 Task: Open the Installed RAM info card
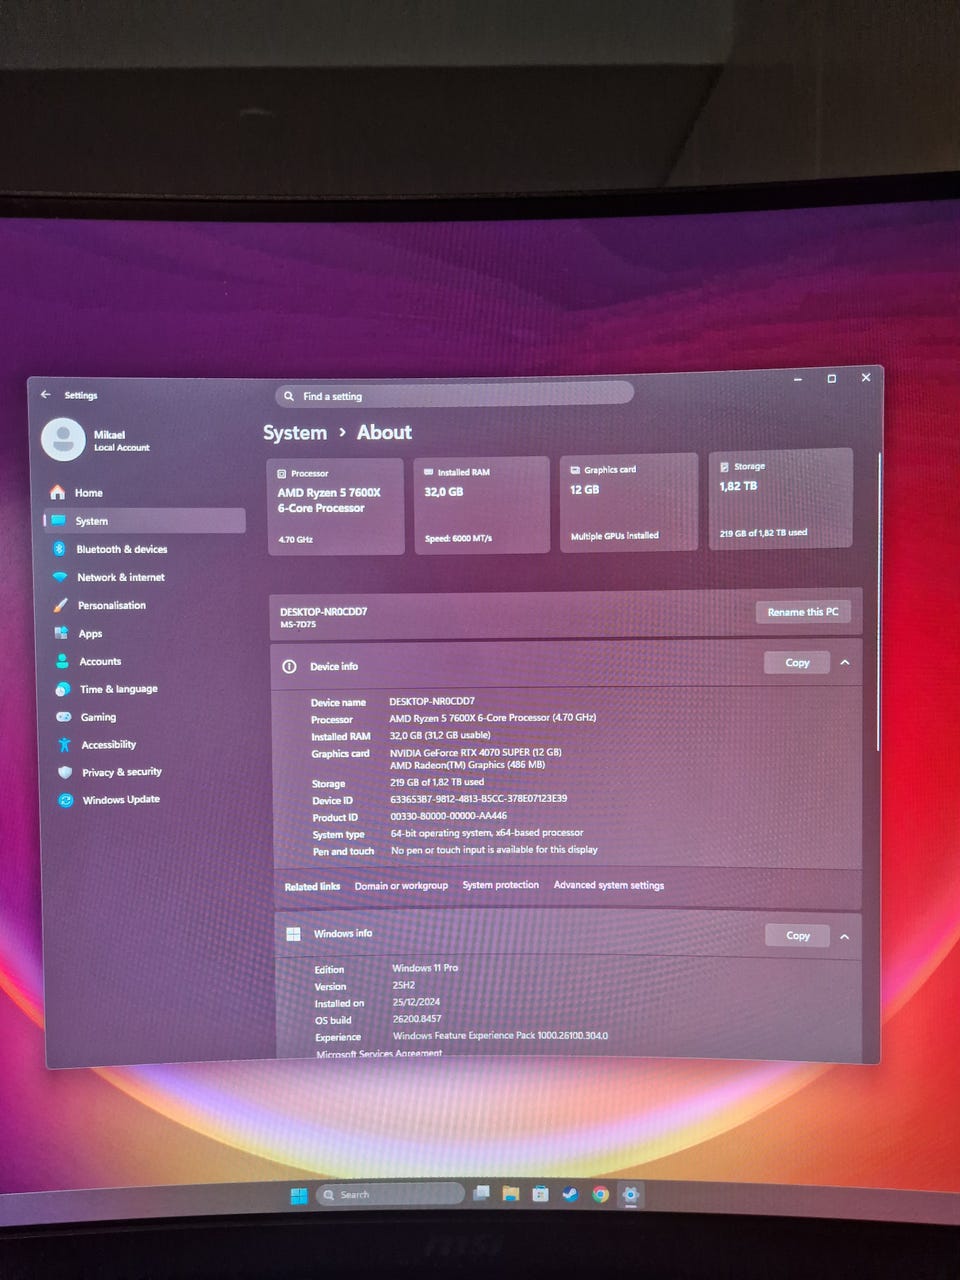pyautogui.click(x=482, y=504)
